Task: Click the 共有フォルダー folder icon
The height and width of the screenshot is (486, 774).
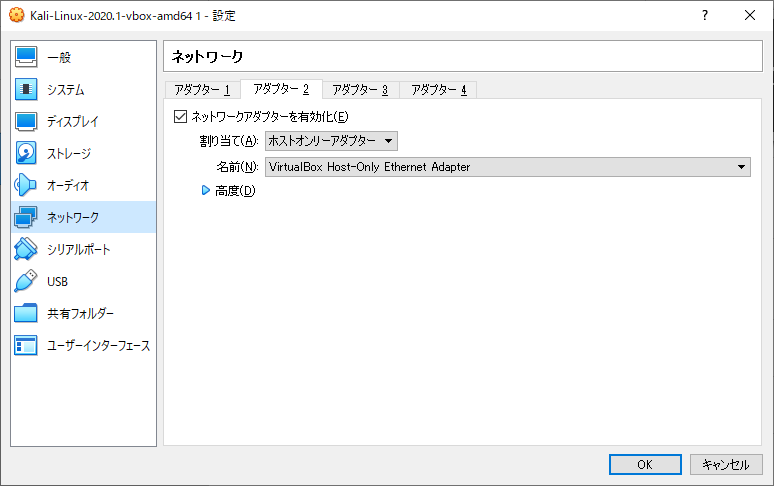Action: point(26,313)
